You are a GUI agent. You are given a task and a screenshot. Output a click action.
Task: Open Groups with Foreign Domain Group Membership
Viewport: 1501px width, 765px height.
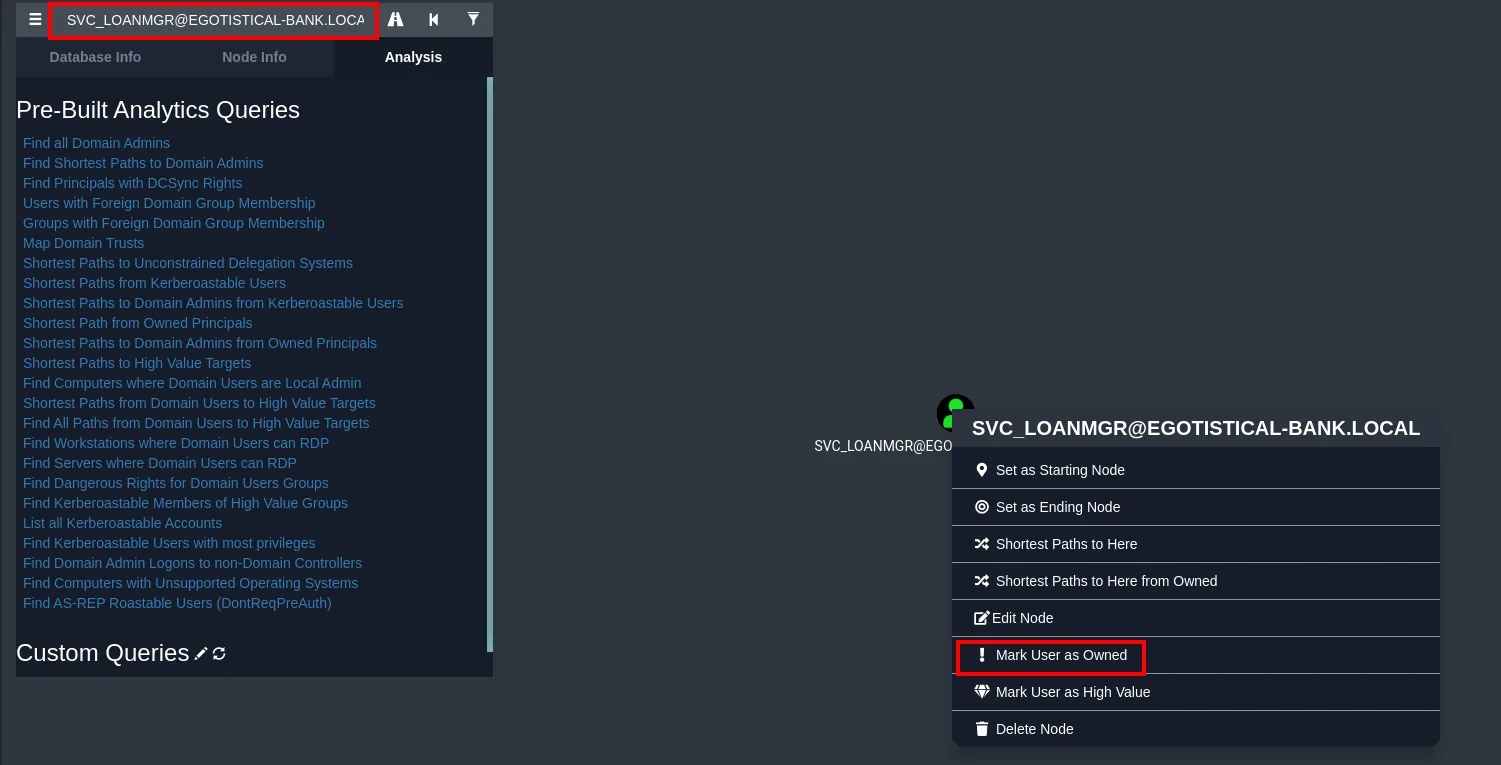coord(174,223)
